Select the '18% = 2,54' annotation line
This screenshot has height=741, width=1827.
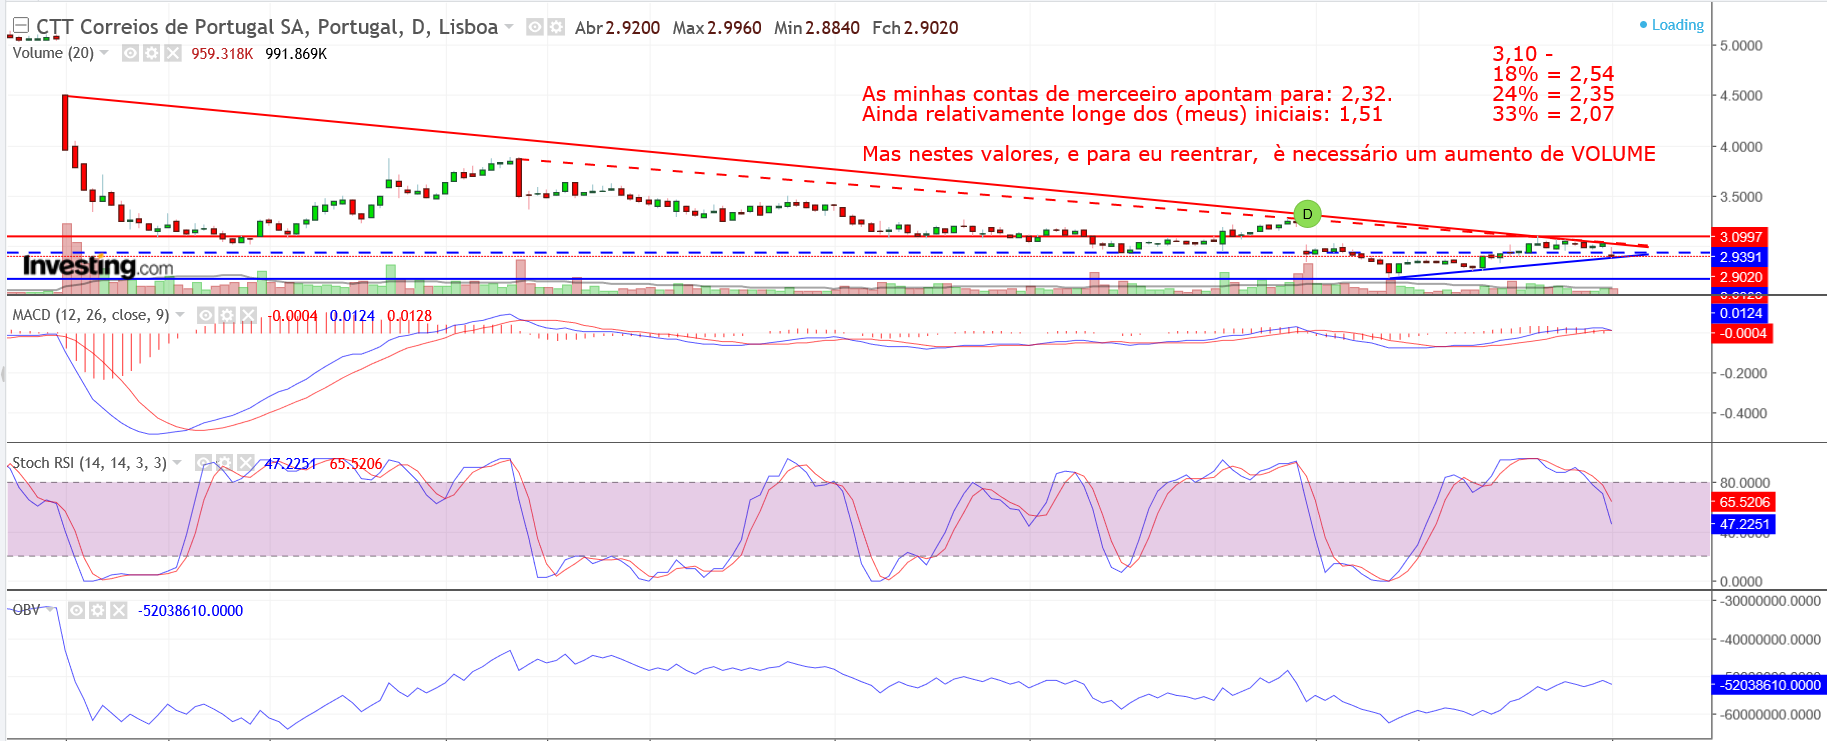[1553, 74]
